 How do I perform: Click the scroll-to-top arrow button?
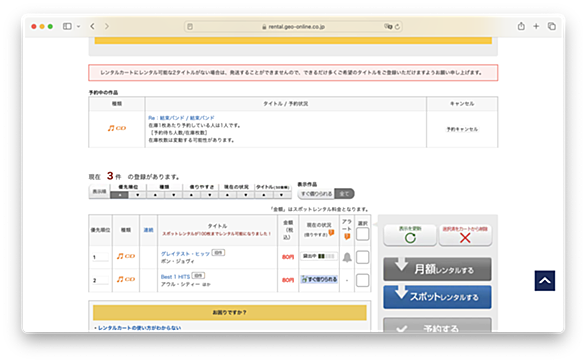click(x=545, y=280)
